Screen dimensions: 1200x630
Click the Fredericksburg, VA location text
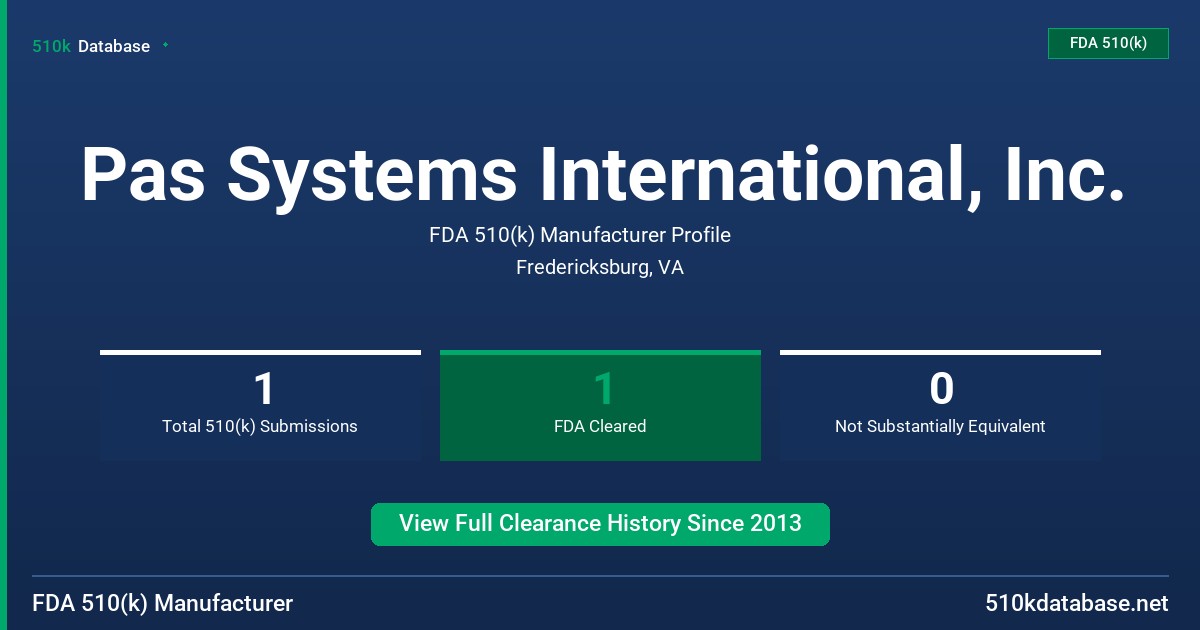[600, 267]
